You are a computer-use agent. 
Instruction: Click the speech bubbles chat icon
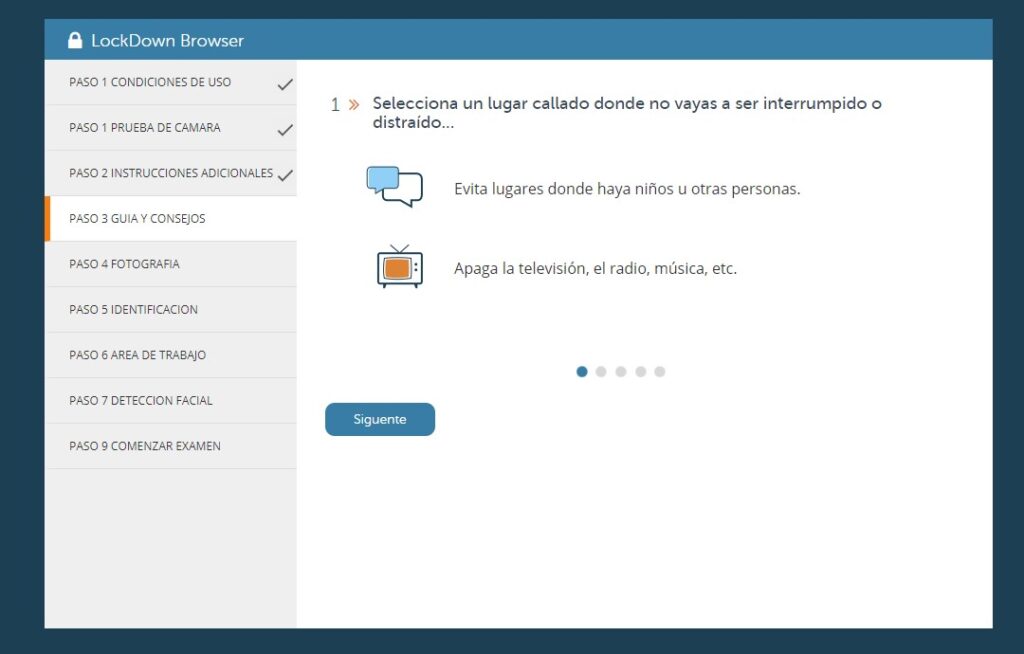click(x=395, y=187)
